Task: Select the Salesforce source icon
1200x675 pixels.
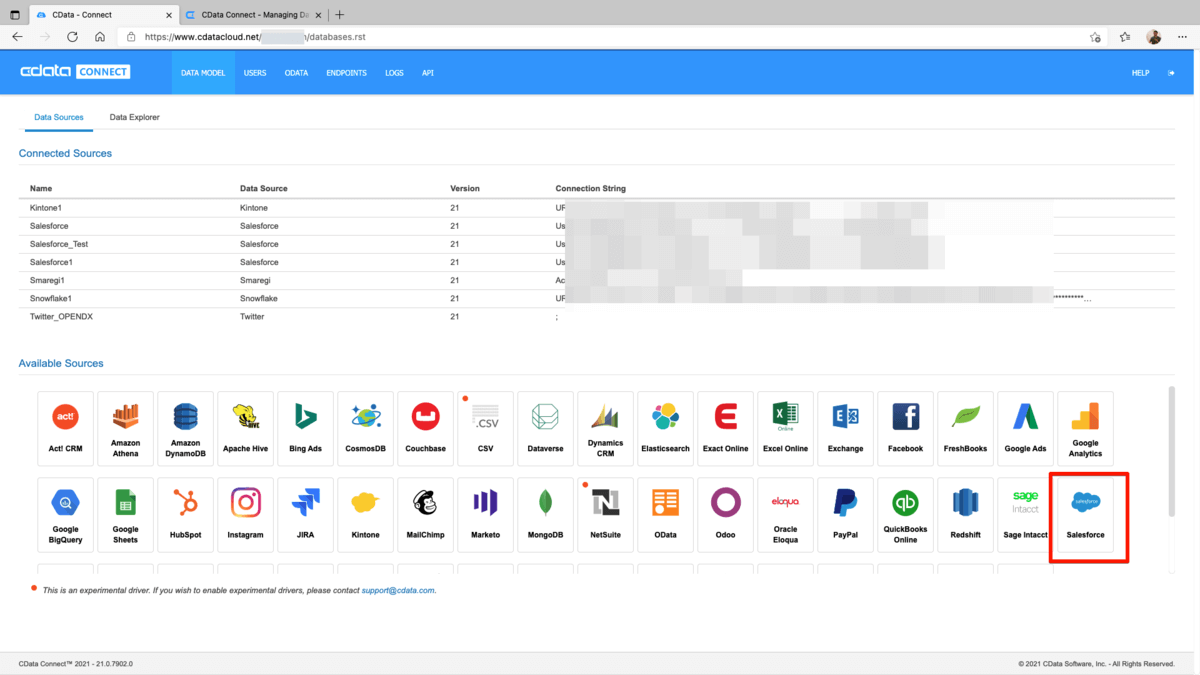Action: click(x=1085, y=514)
